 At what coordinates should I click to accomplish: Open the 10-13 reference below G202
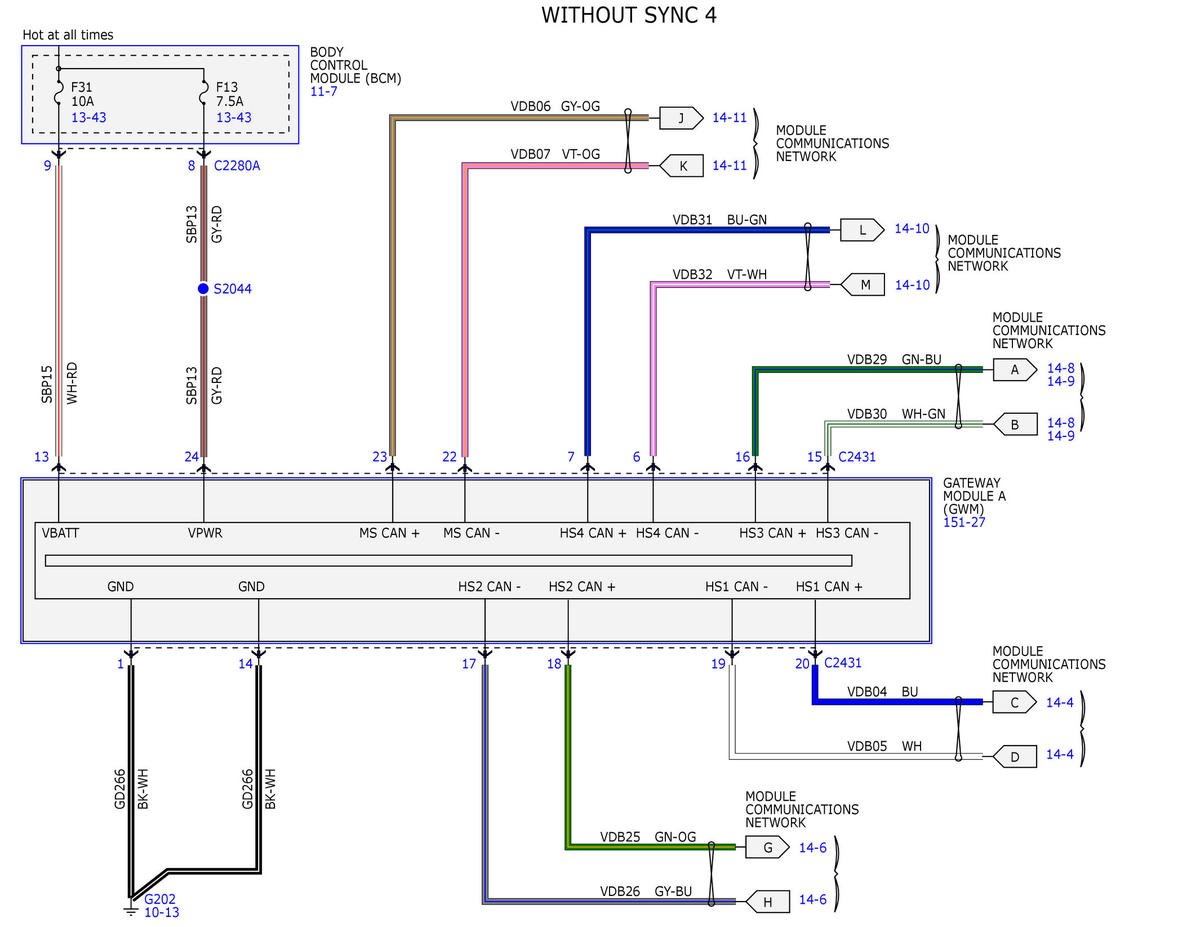[x=162, y=913]
